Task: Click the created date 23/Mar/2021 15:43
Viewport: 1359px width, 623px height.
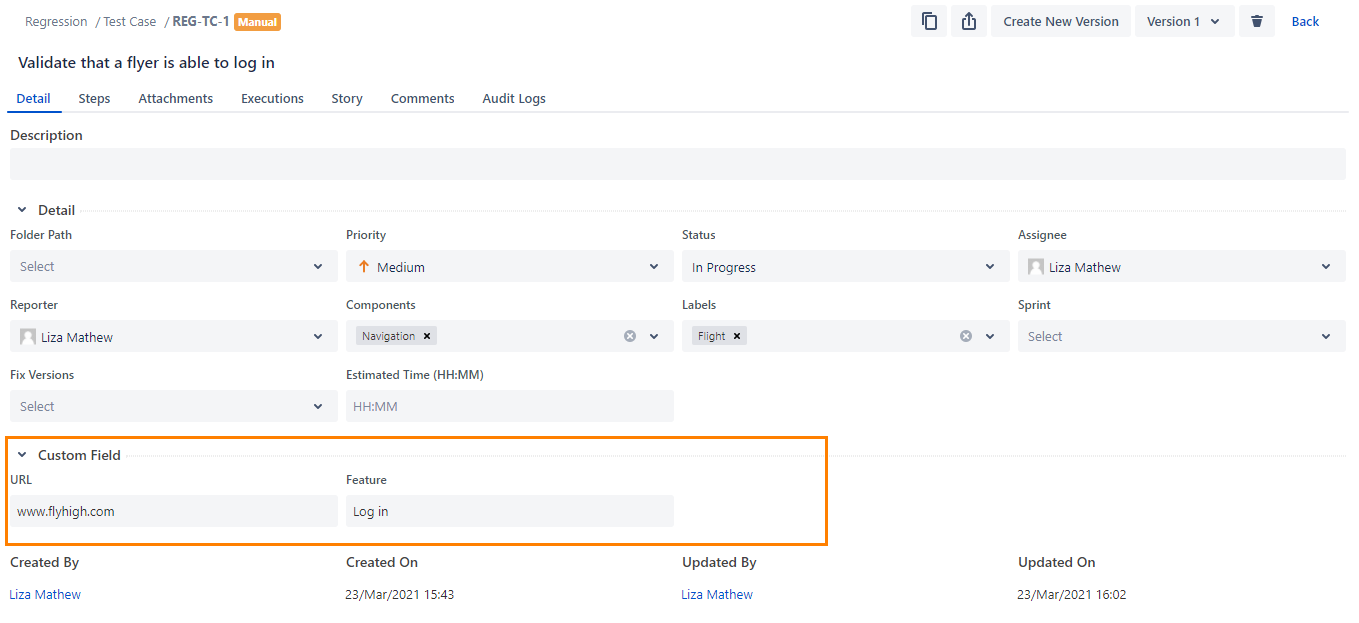Action: [x=400, y=594]
